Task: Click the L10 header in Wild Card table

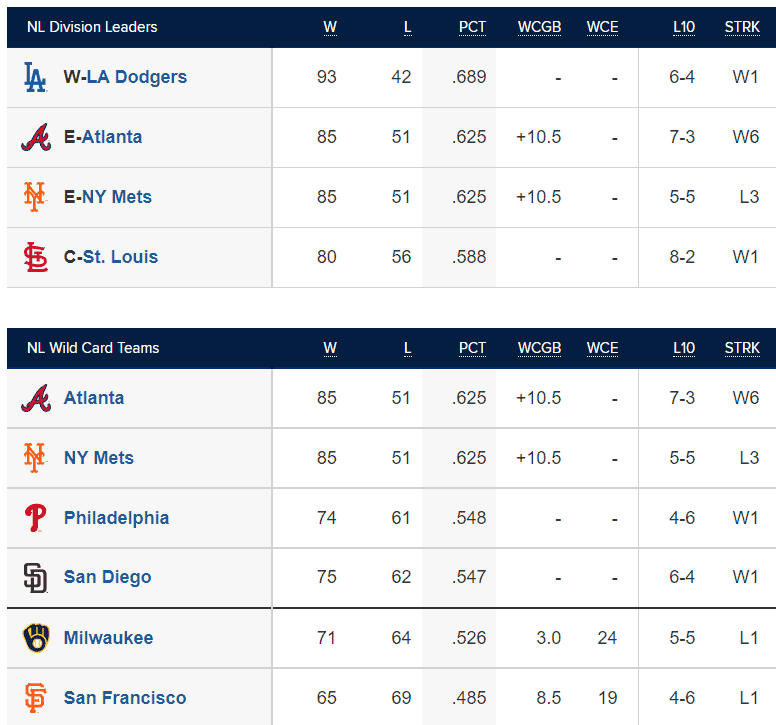Action: (684, 348)
